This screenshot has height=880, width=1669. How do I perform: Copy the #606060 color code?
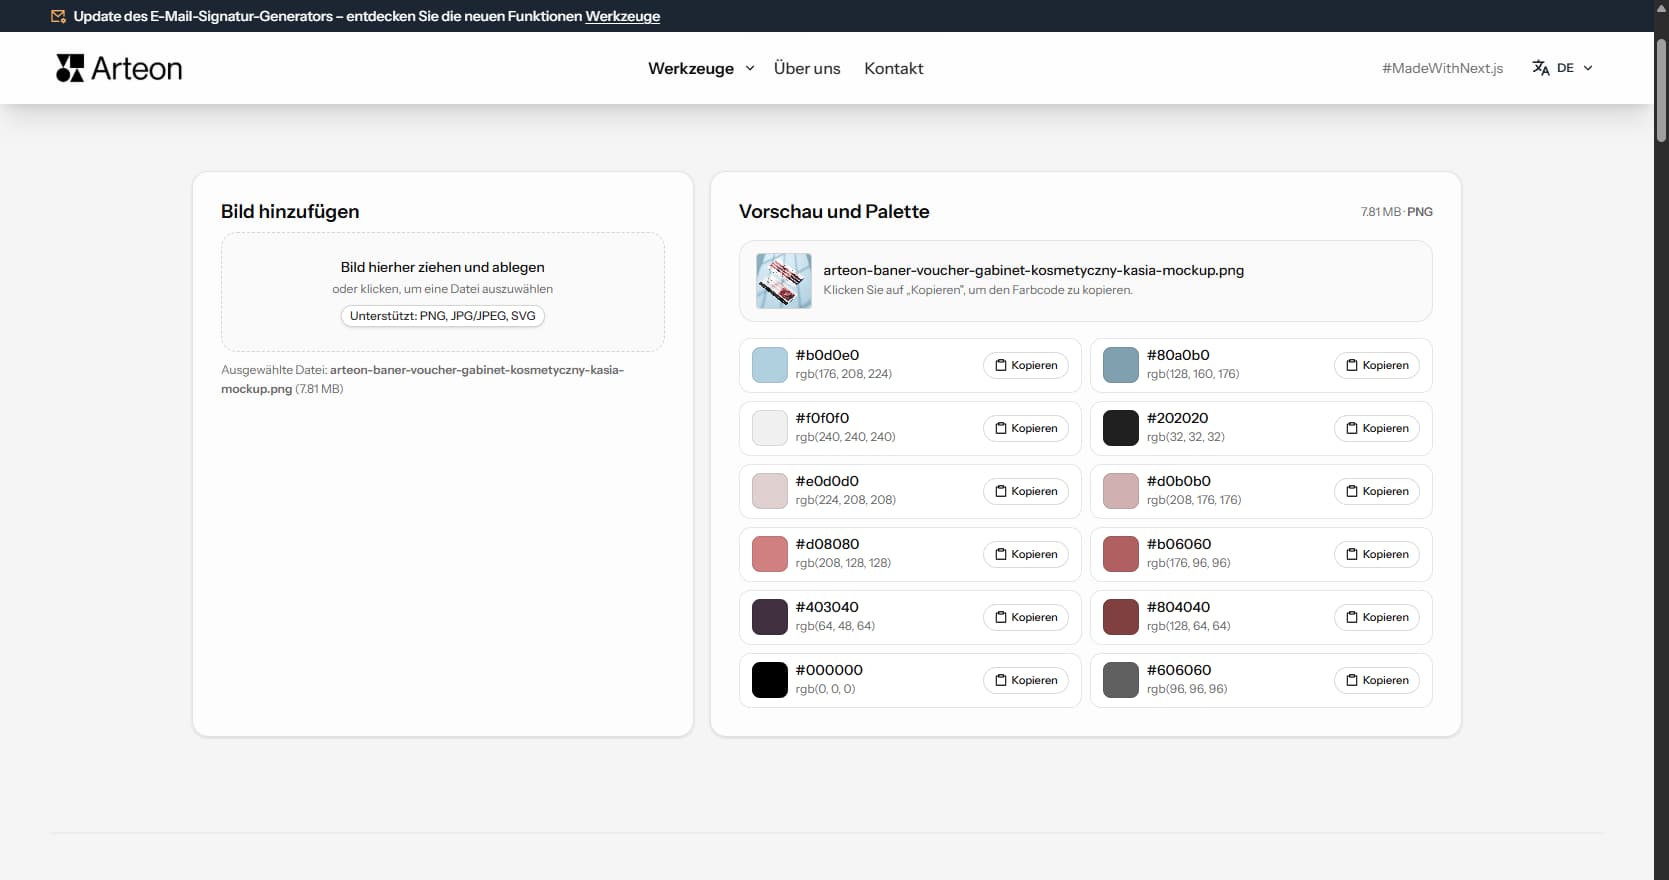(x=1376, y=680)
